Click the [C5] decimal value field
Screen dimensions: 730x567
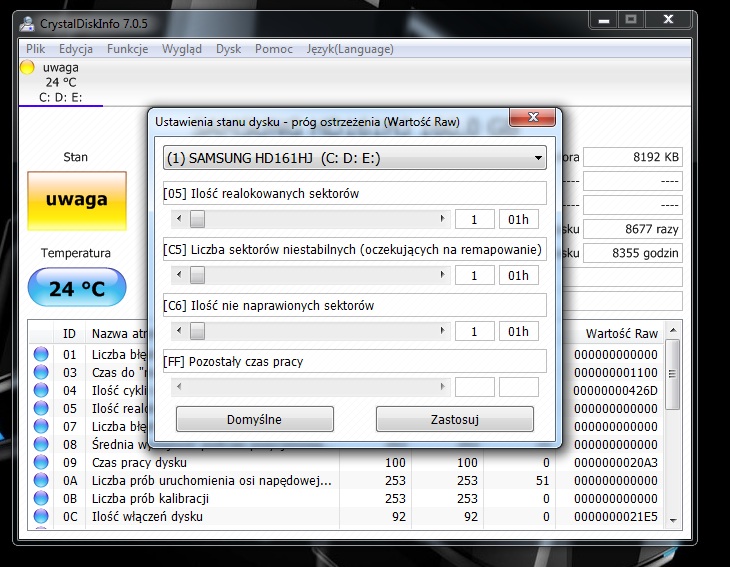(474, 275)
